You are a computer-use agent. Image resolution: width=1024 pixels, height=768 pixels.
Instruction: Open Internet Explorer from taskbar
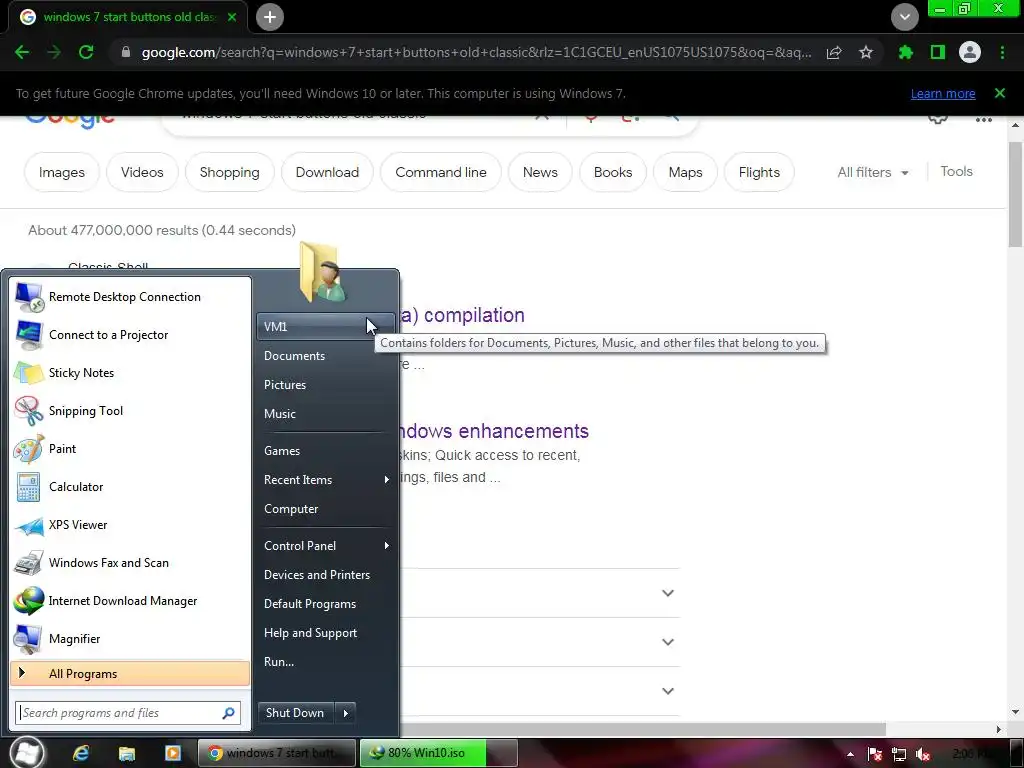point(81,753)
